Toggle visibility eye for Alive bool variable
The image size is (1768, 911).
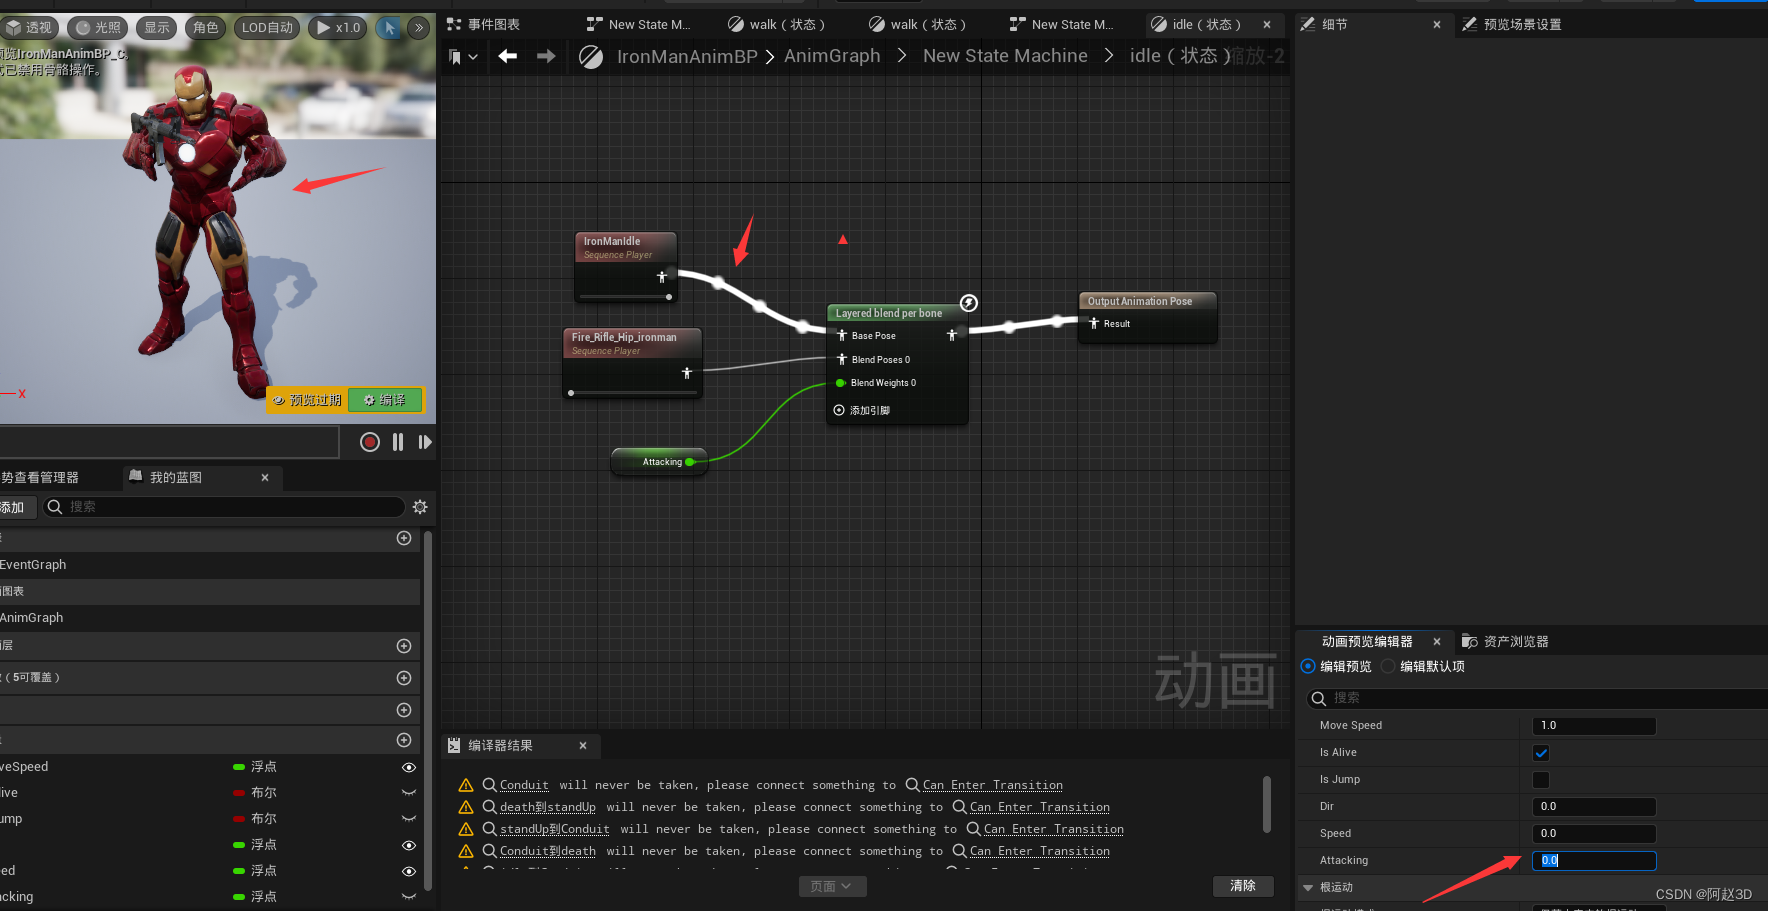(x=409, y=793)
